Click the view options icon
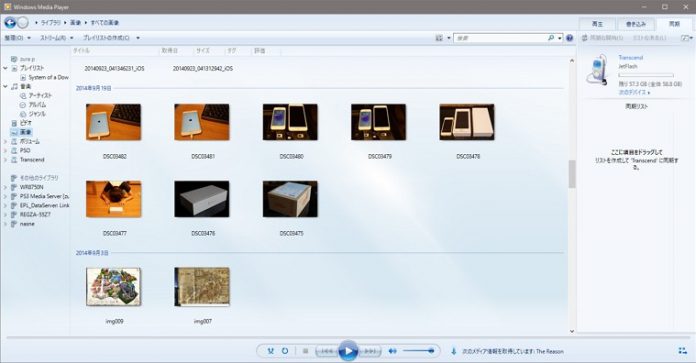This screenshot has width=696, height=363. click(x=439, y=38)
